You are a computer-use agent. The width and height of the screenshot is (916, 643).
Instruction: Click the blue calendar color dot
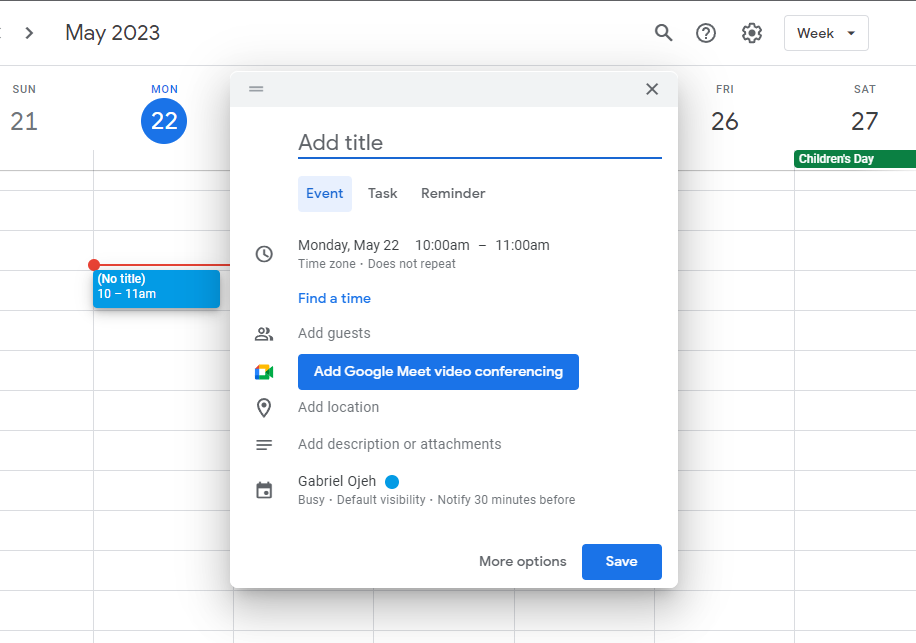pyautogui.click(x=392, y=482)
